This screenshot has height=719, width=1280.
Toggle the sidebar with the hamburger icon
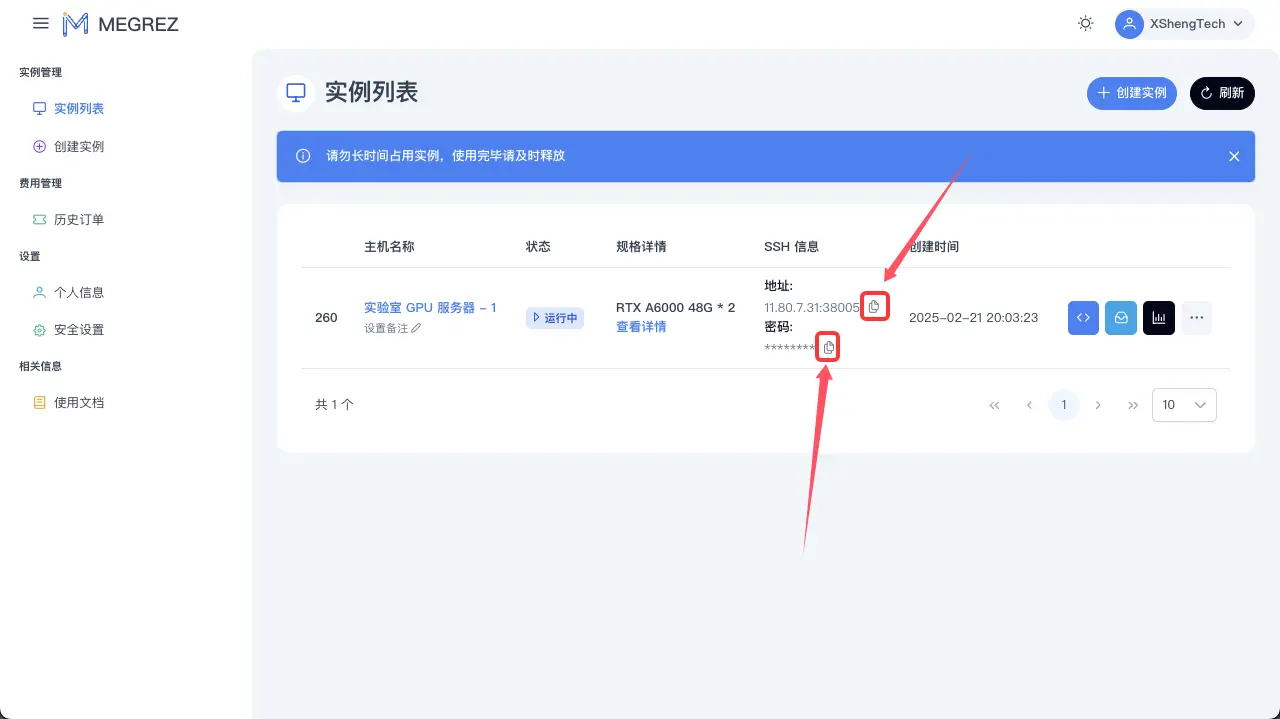click(40, 23)
